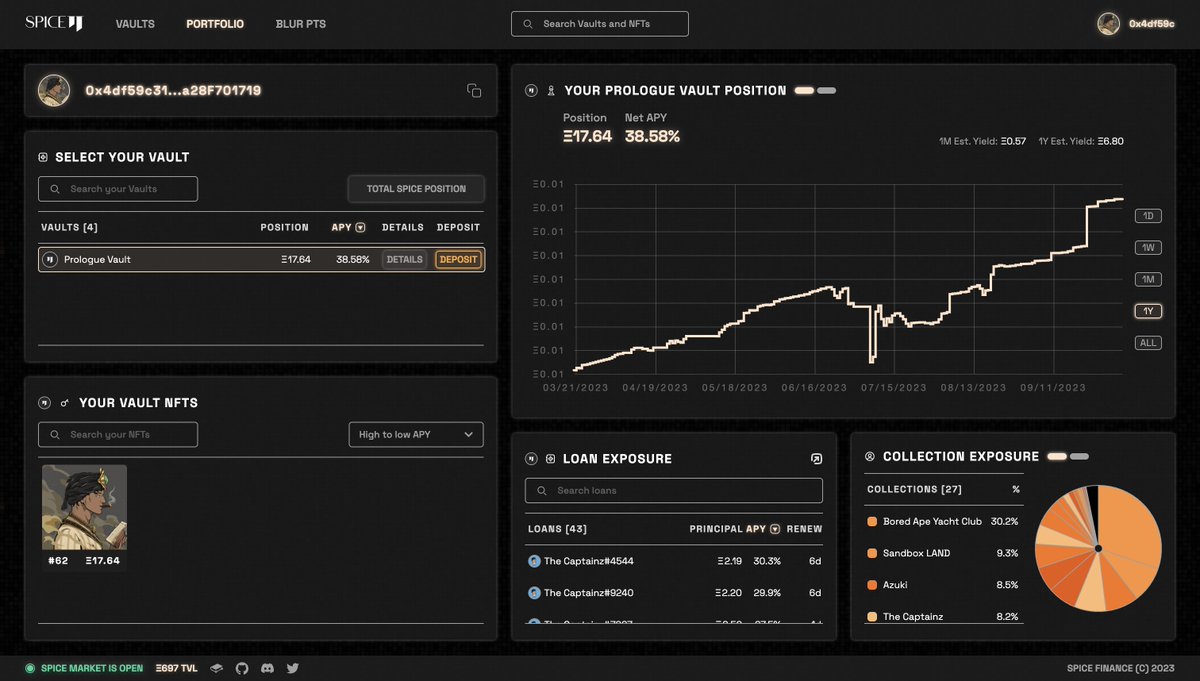The height and width of the screenshot is (681, 1200).
Task: Select the 1M chart range
Action: pyautogui.click(x=1148, y=280)
